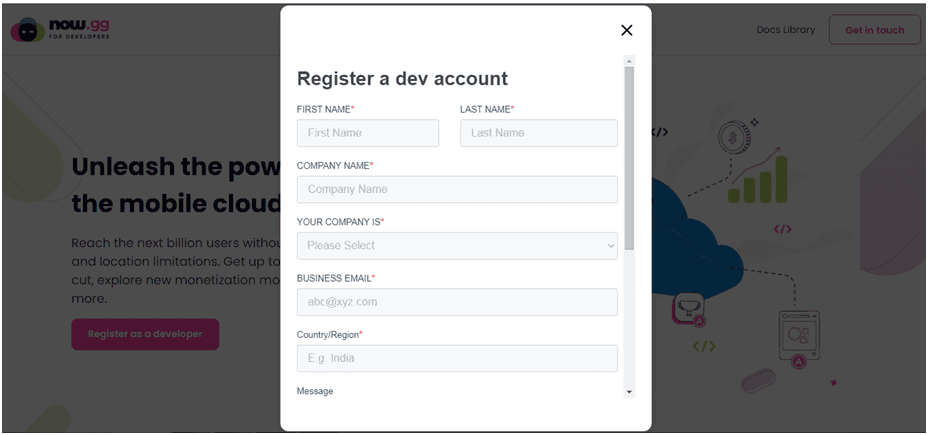Click the form scrollbar down arrow
Viewport: 928px width, 435px height.
click(x=629, y=392)
